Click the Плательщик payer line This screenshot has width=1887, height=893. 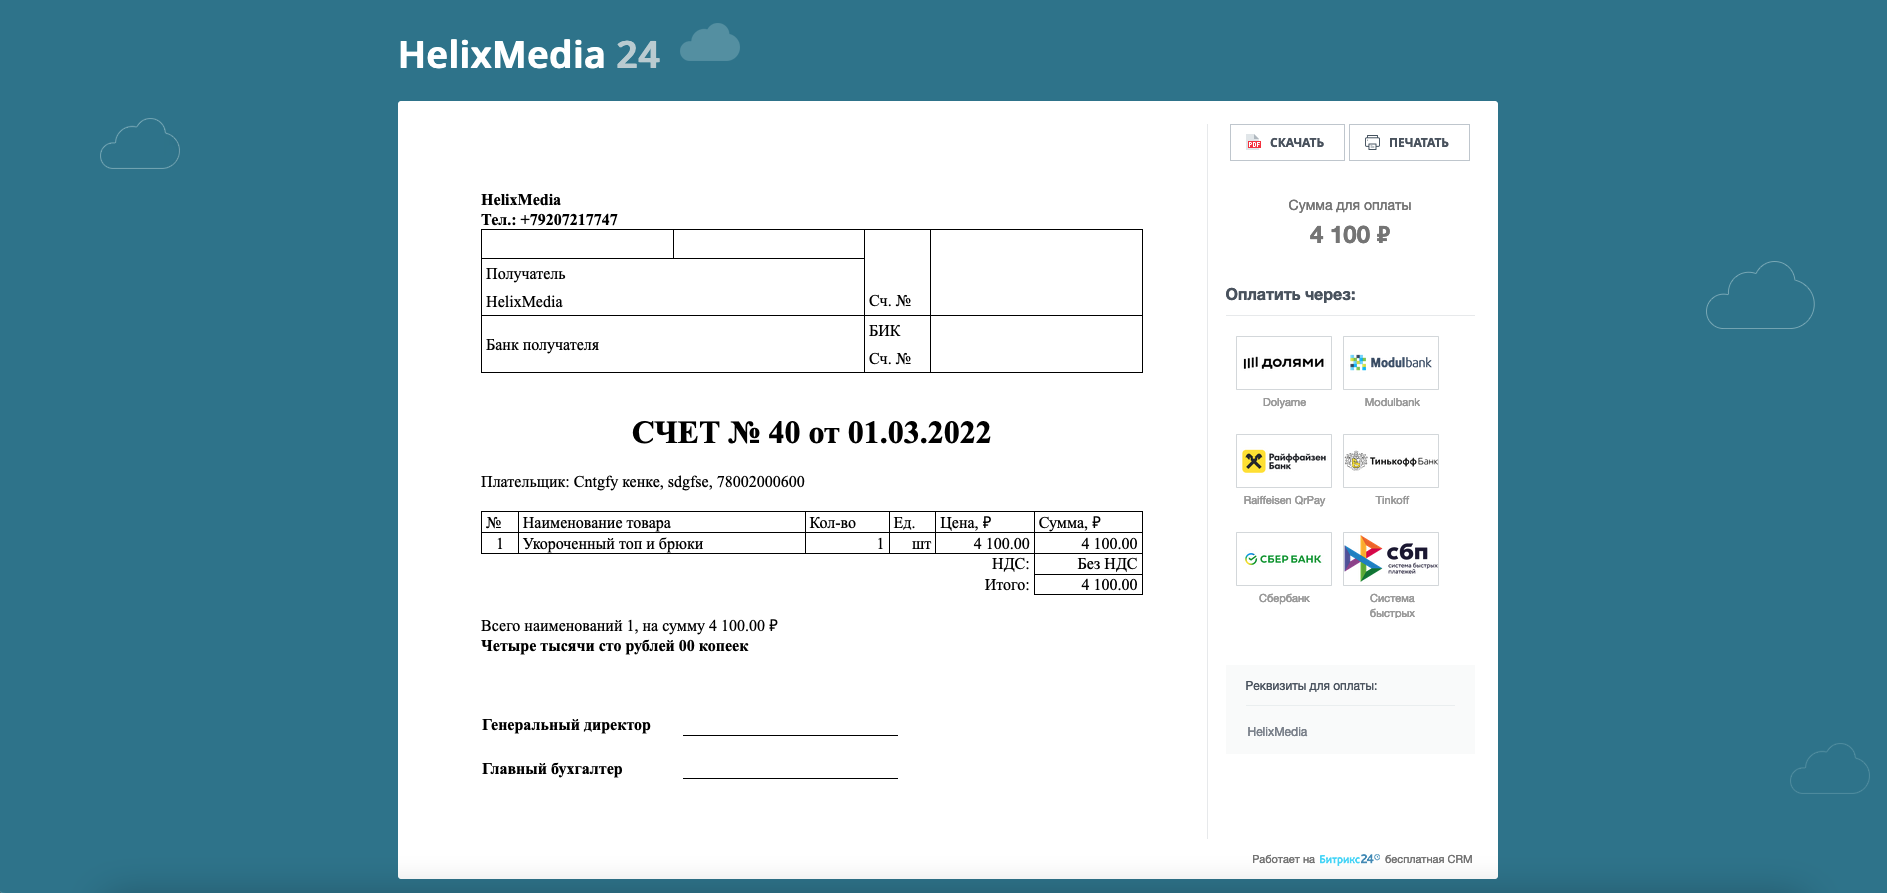[642, 482]
